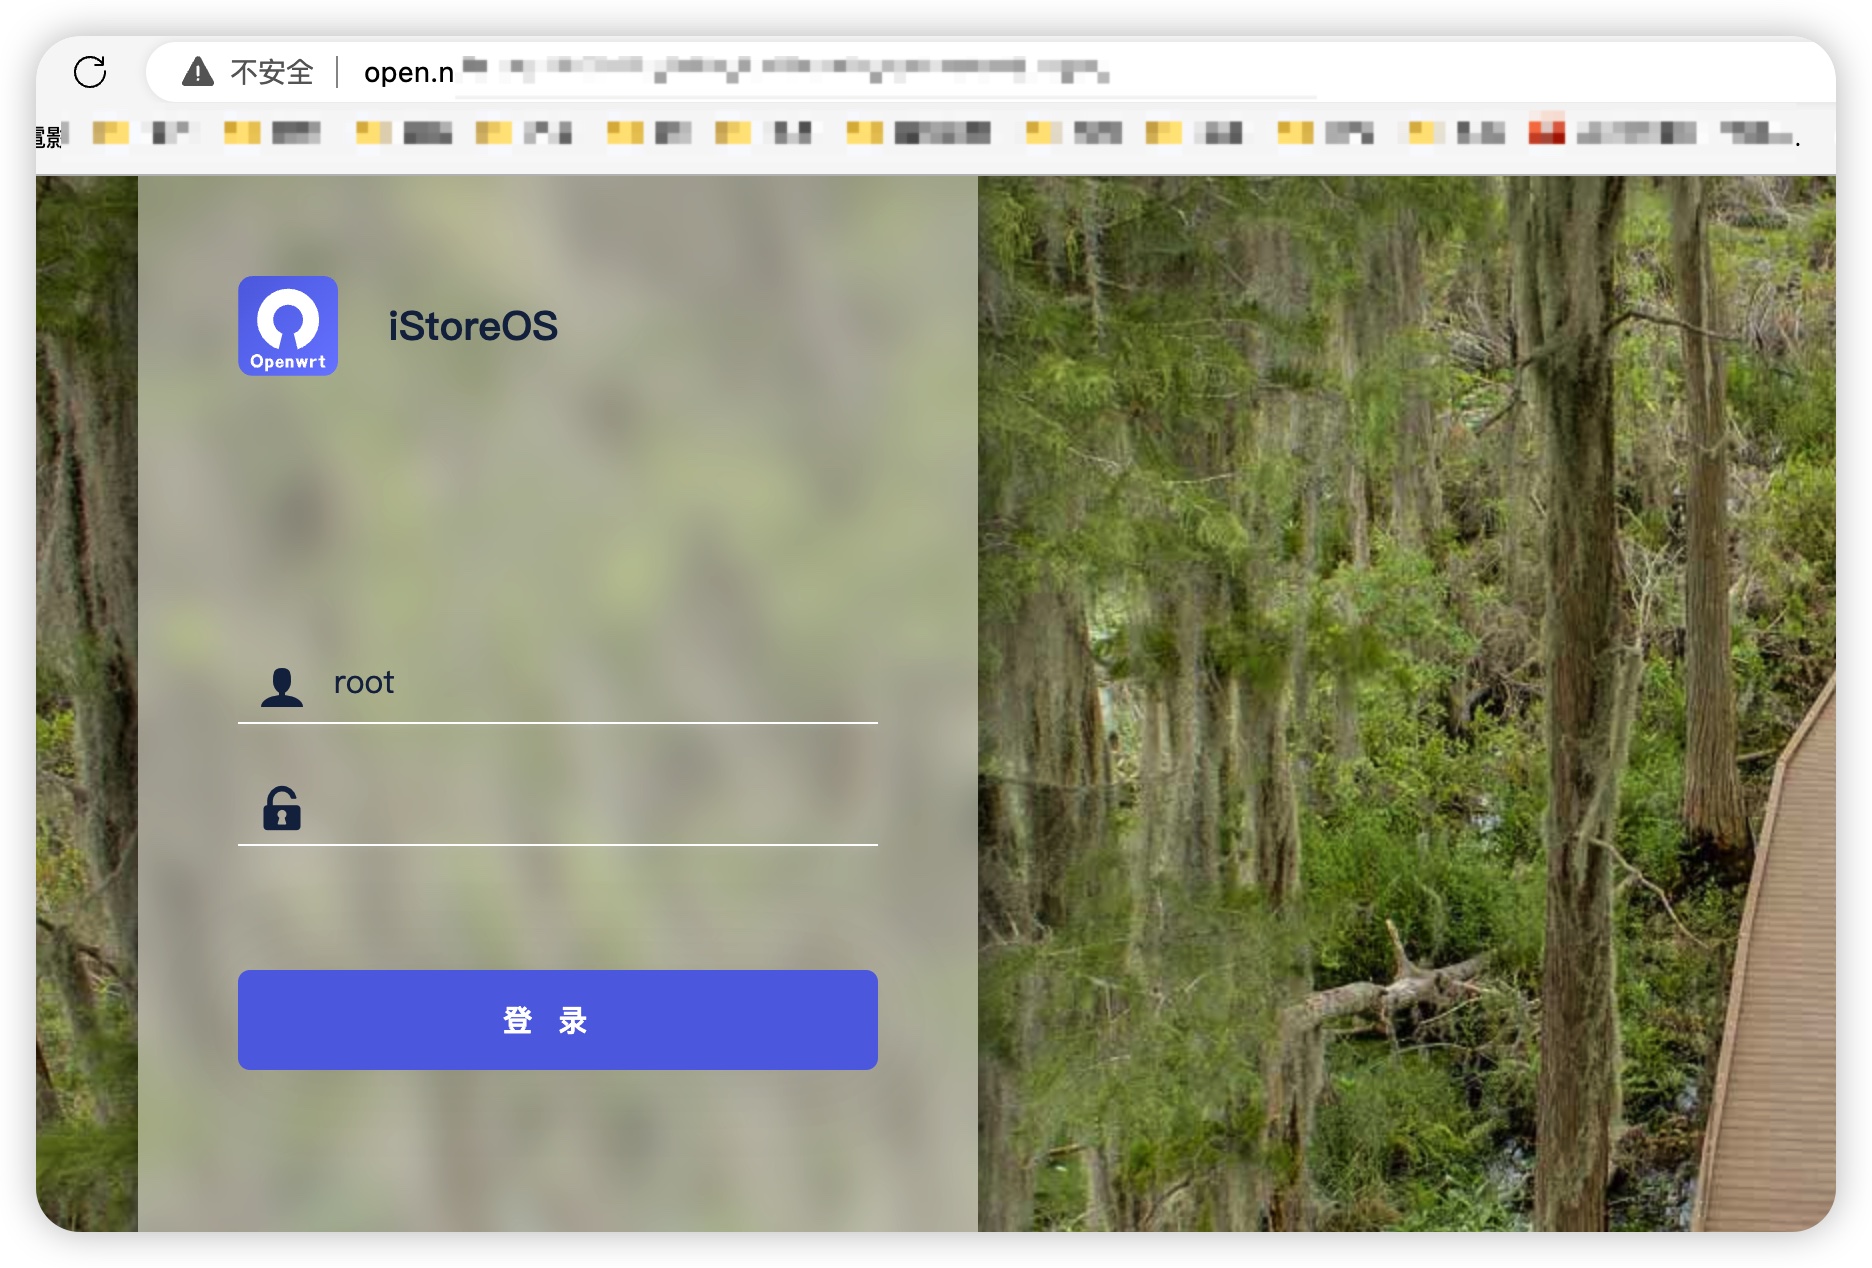Click the unlocked padlock password icon
Viewport: 1872px width, 1268px height.
pyautogui.click(x=282, y=809)
